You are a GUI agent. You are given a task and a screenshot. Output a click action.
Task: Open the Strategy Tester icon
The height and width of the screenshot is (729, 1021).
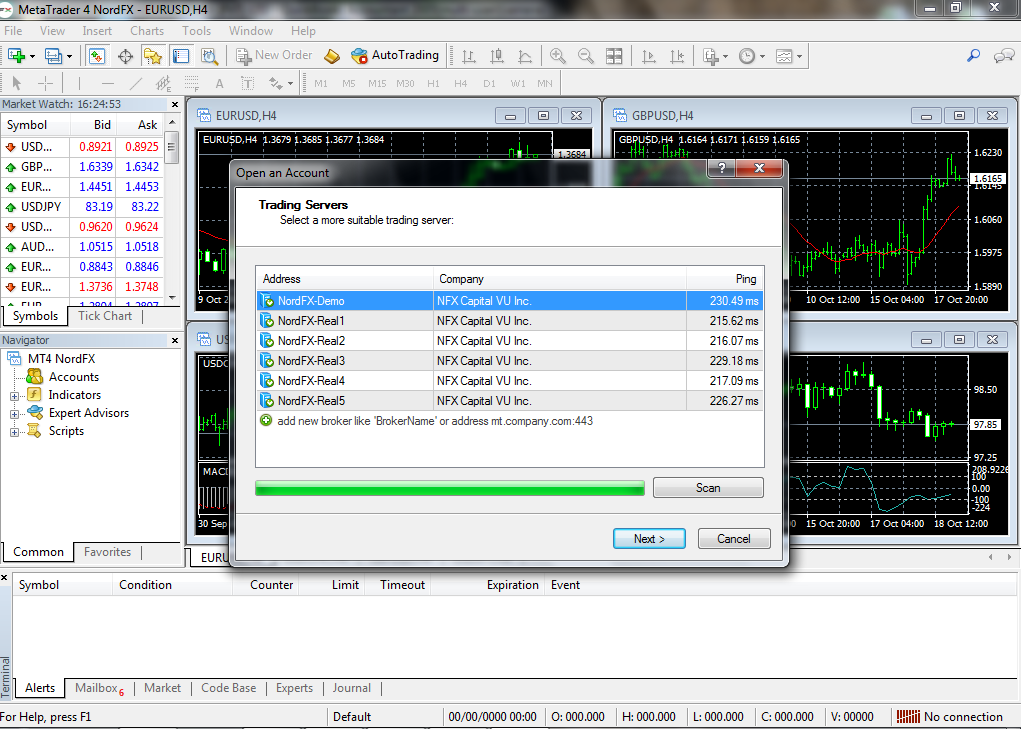coord(209,56)
